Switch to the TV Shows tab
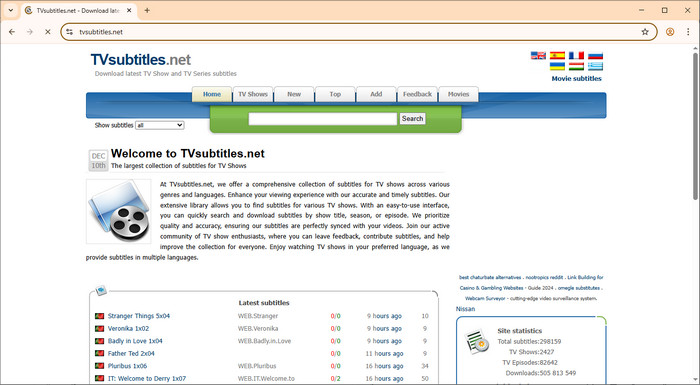The height and width of the screenshot is (385, 700). tap(253, 94)
